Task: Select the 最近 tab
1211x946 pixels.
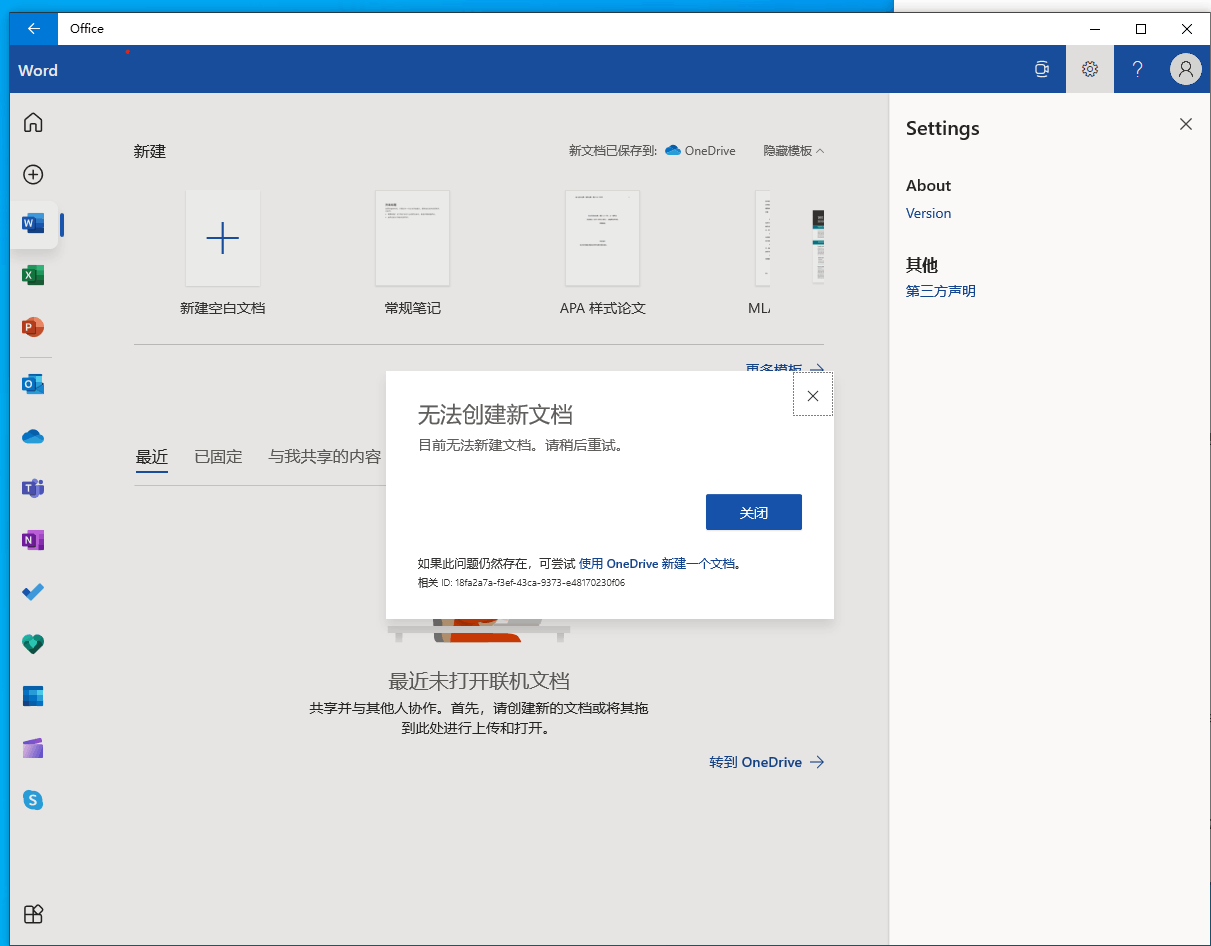Action: tap(152, 457)
